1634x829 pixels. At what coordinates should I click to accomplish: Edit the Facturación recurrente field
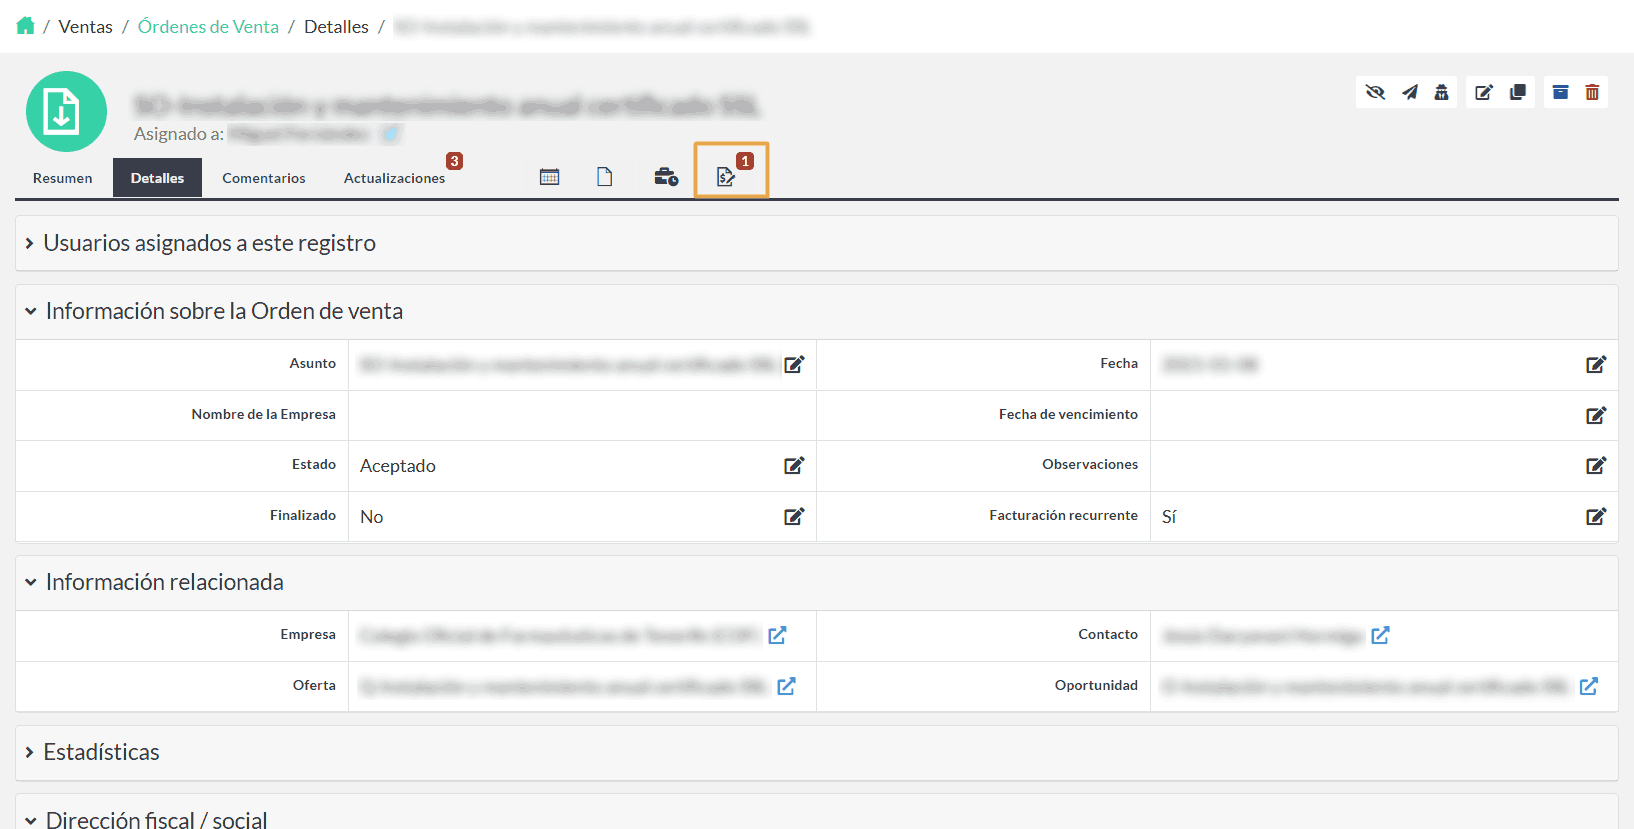pyautogui.click(x=1595, y=516)
